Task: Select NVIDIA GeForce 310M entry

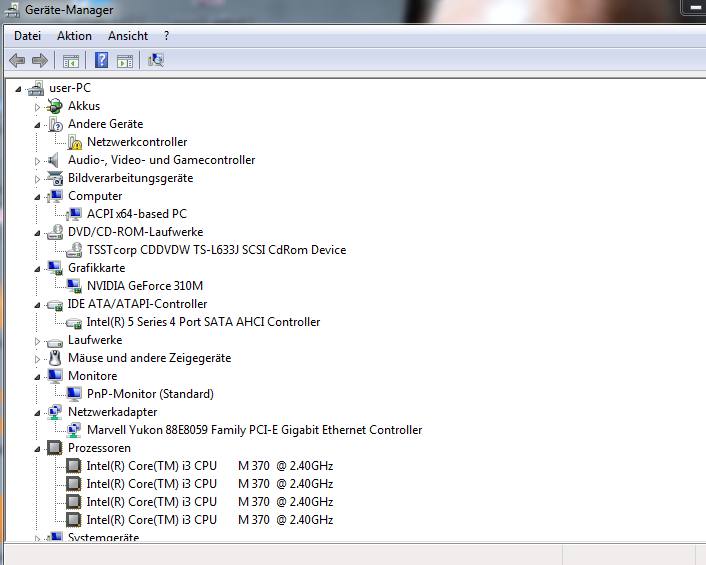Action: click(x=145, y=286)
